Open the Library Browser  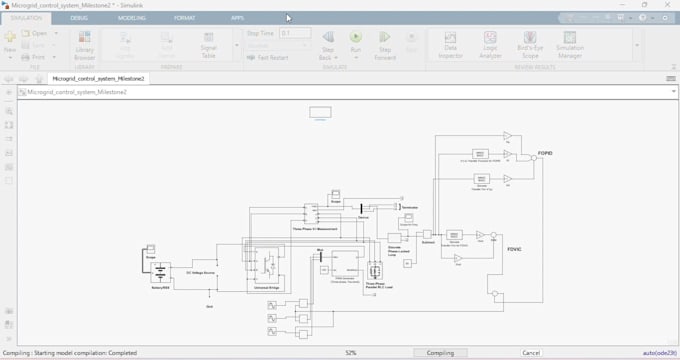pyautogui.click(x=85, y=45)
